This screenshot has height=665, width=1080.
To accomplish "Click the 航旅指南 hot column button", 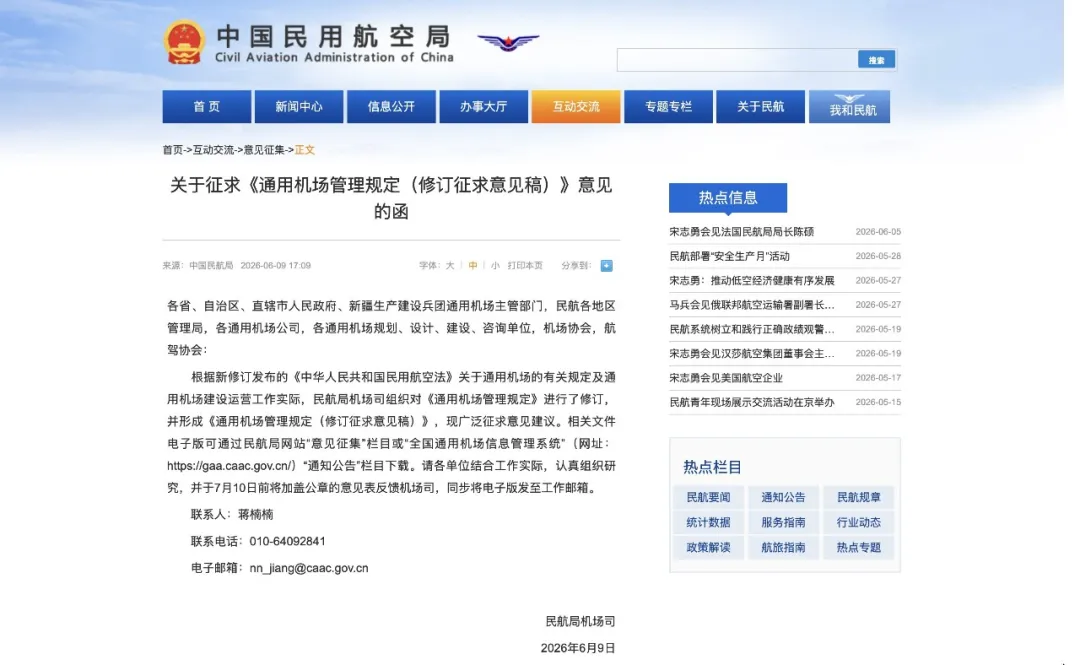I will pyautogui.click(x=783, y=547).
